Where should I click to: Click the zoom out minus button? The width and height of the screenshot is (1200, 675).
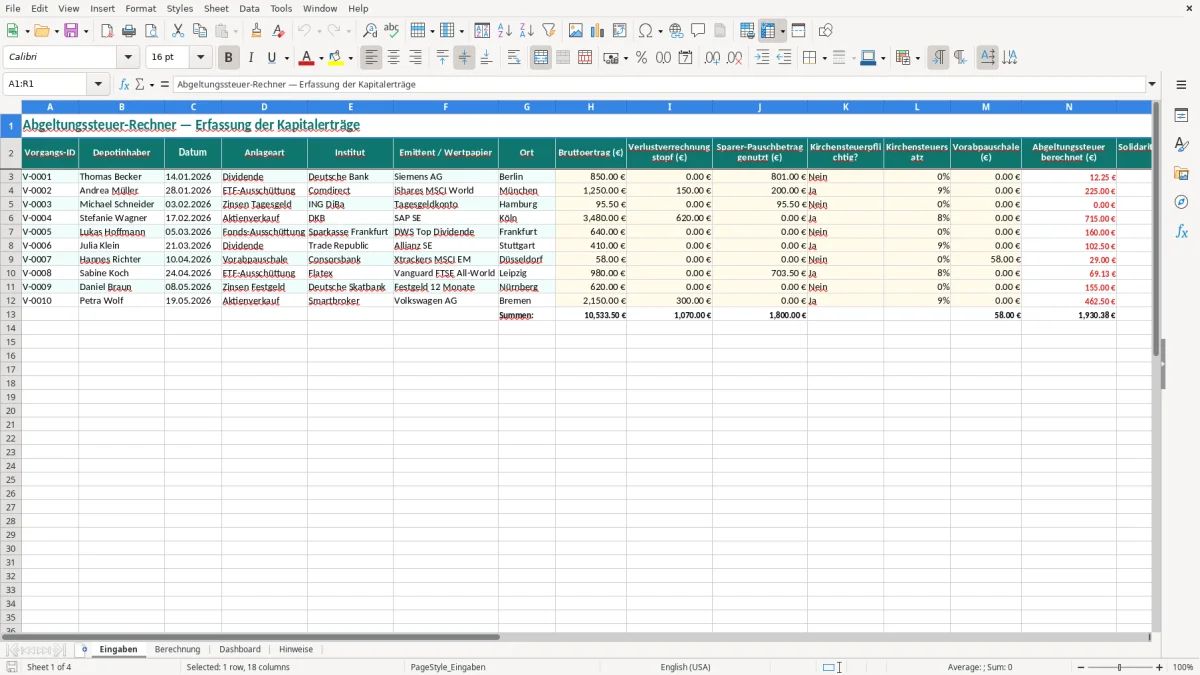(1079, 667)
